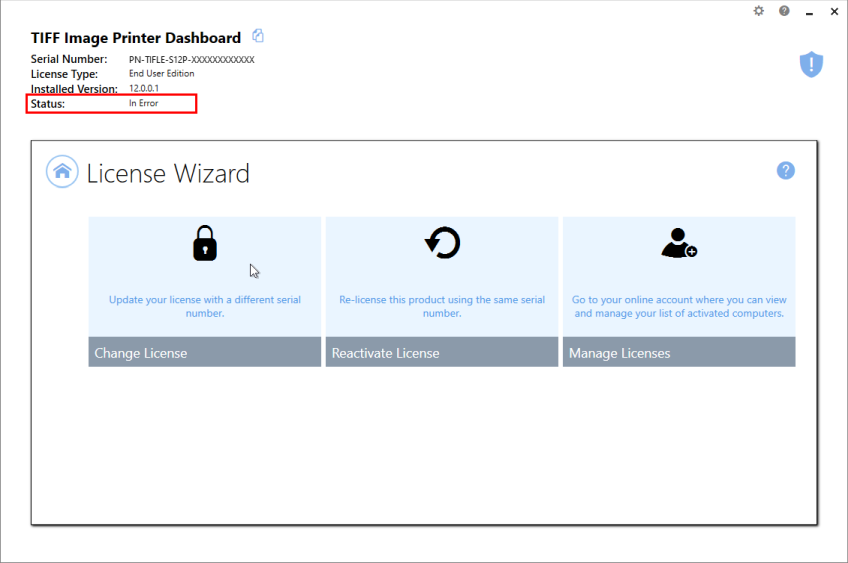Minimize the dashboard window
848x563 pixels.
click(x=809, y=12)
